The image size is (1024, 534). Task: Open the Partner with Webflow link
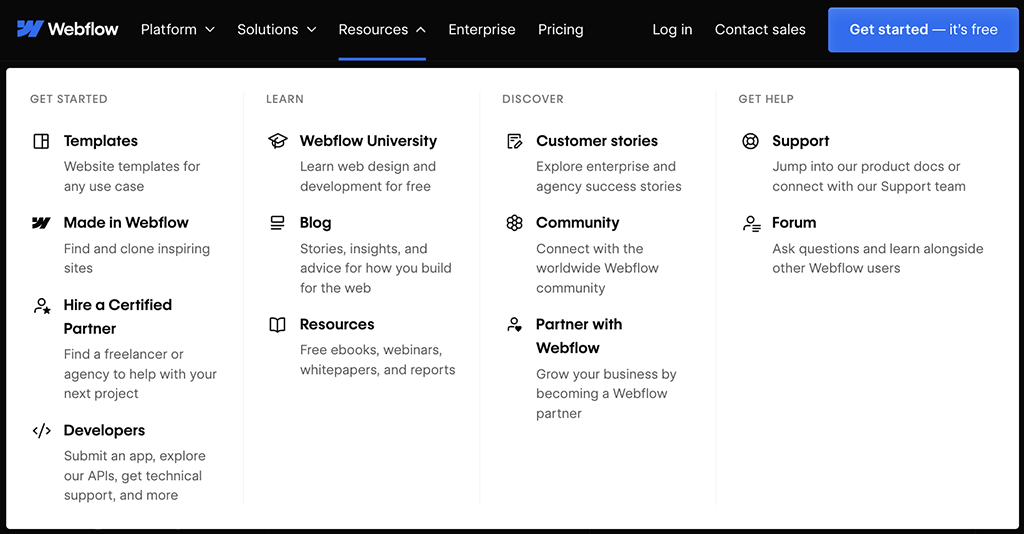click(579, 336)
